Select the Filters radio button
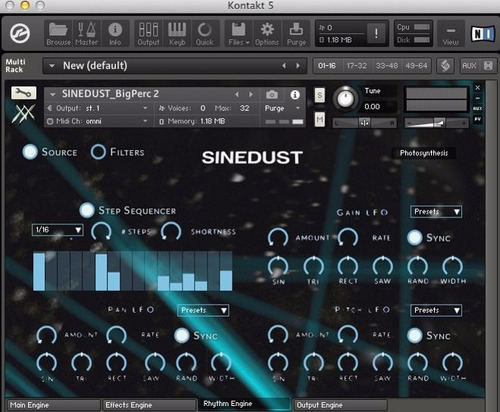 tap(98, 152)
